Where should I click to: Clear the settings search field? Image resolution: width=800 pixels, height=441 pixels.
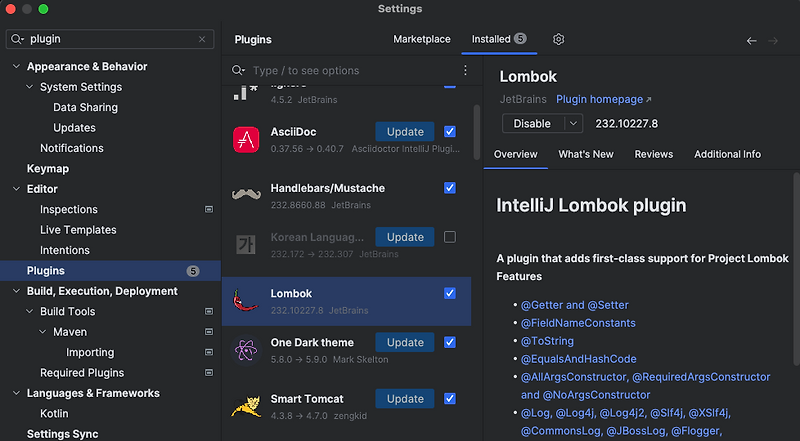203,39
